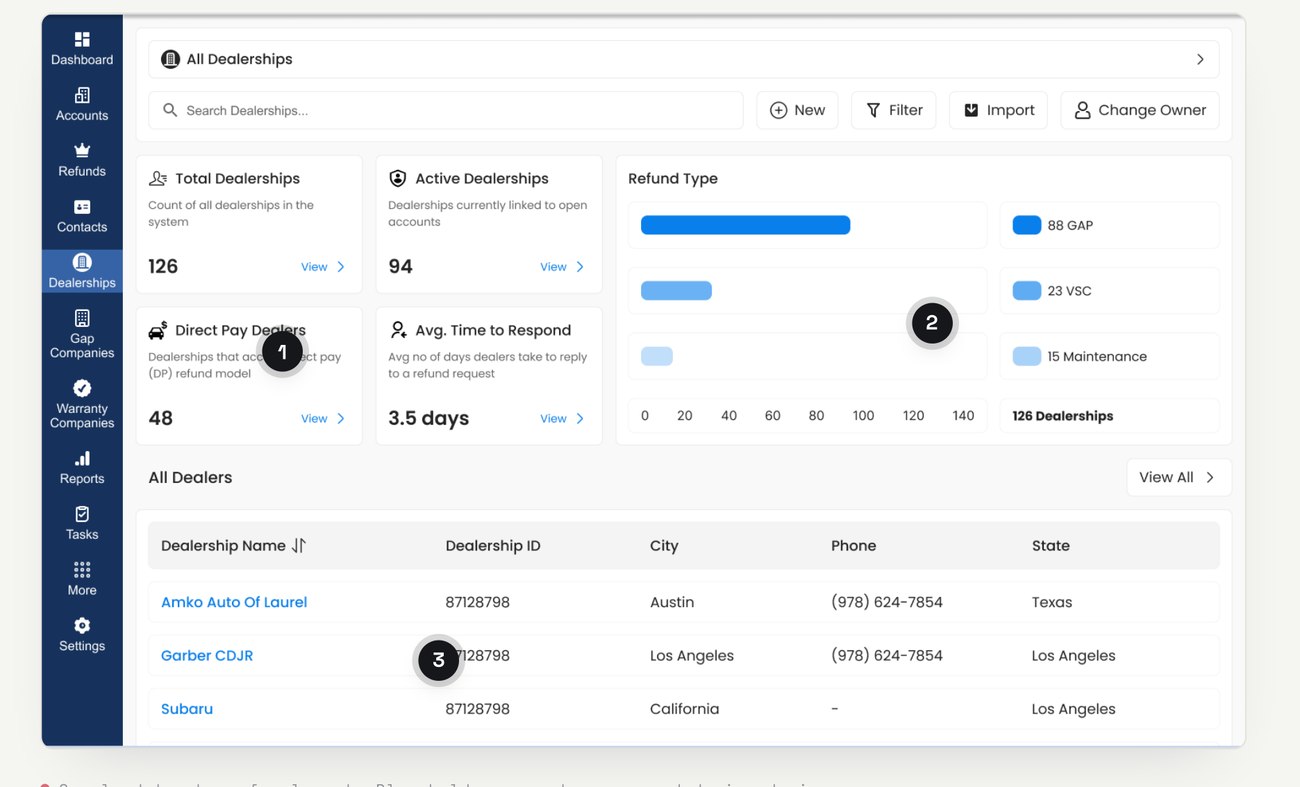This screenshot has width=1300, height=787.
Task: Open Warranty Companies in the sidebar
Action: tap(82, 403)
